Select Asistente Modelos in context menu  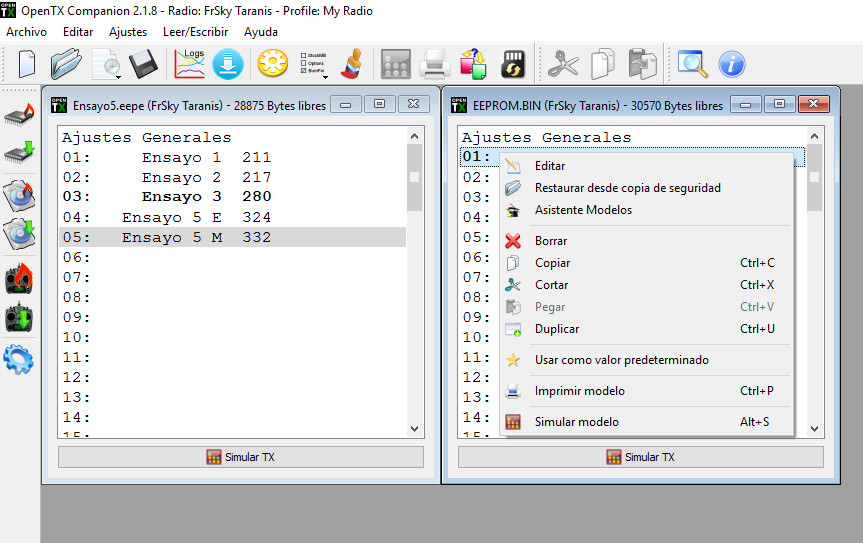point(583,210)
